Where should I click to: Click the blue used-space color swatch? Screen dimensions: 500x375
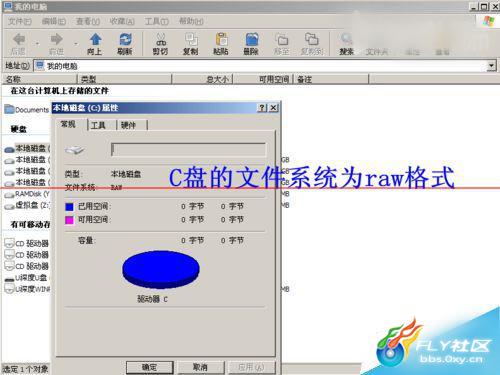pyautogui.click(x=69, y=207)
